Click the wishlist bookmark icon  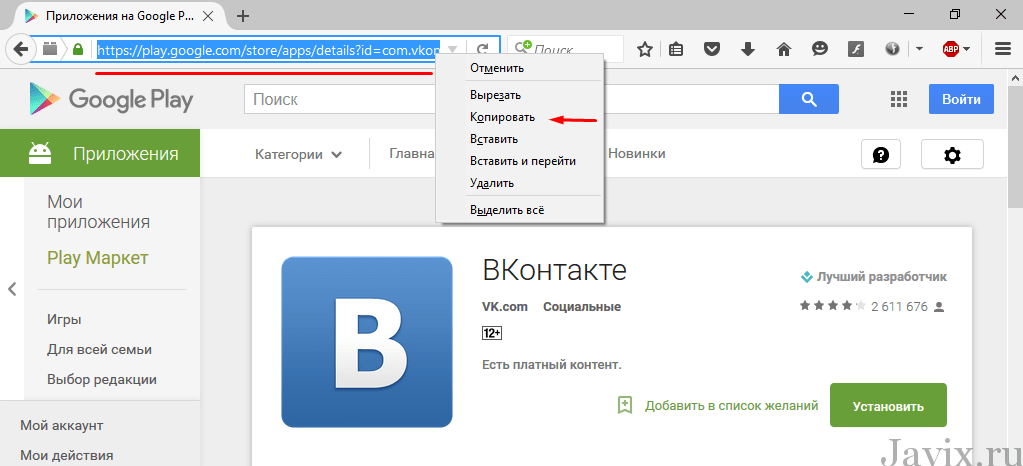[x=625, y=405]
